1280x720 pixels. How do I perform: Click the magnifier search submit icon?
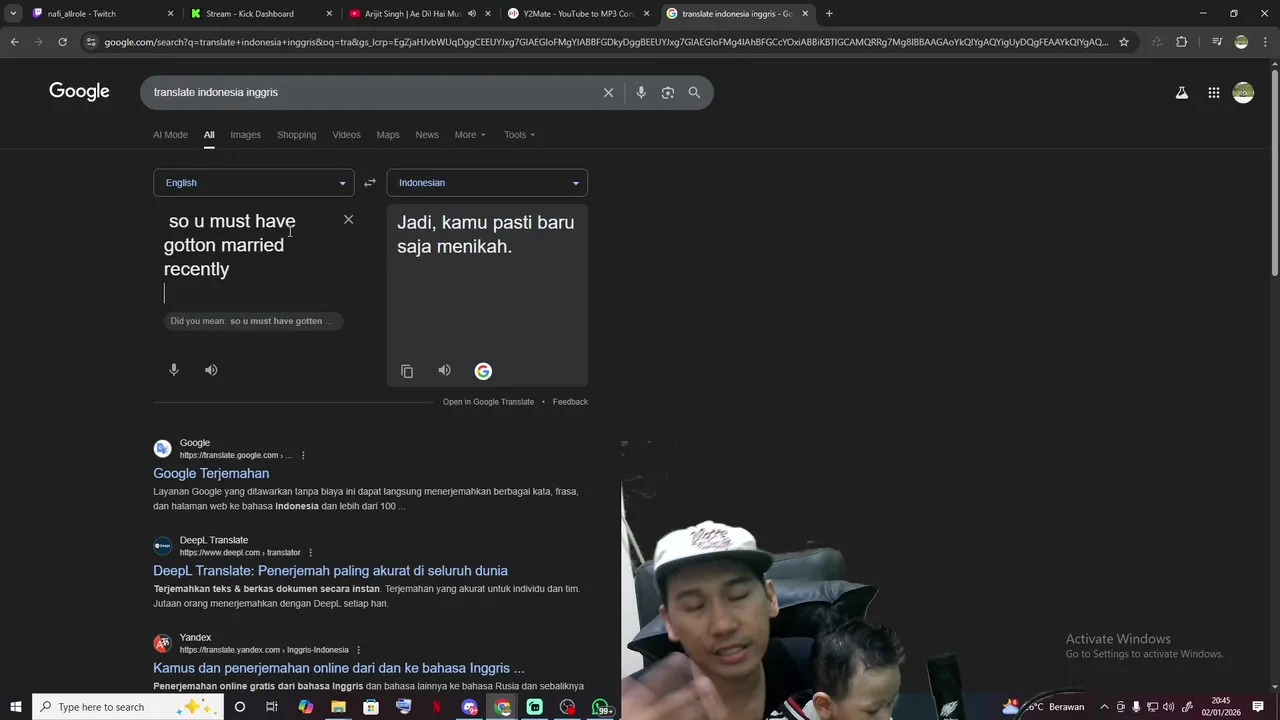[x=694, y=92]
